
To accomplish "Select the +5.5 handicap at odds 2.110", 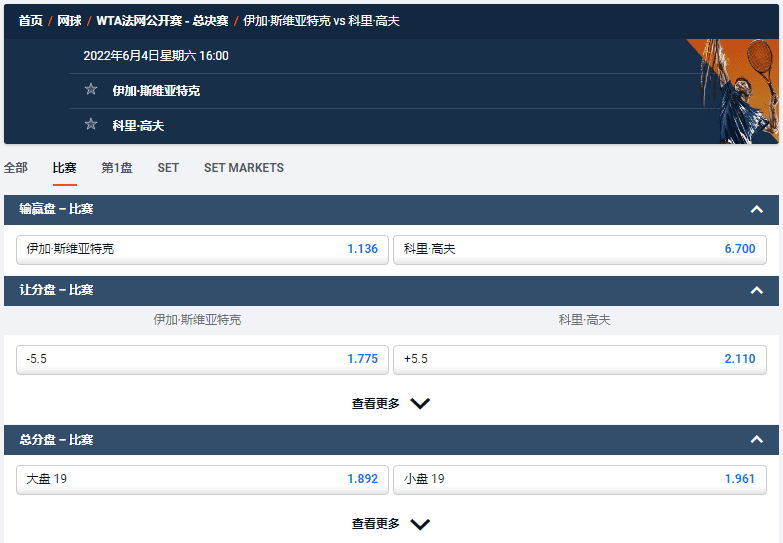I will (580, 359).
